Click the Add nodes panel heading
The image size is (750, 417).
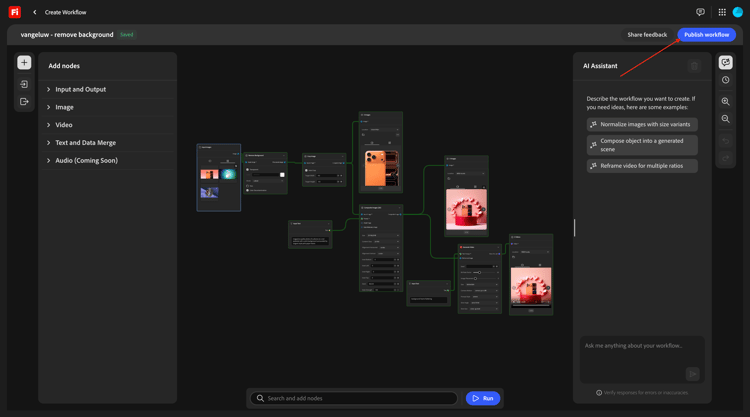[64, 66]
